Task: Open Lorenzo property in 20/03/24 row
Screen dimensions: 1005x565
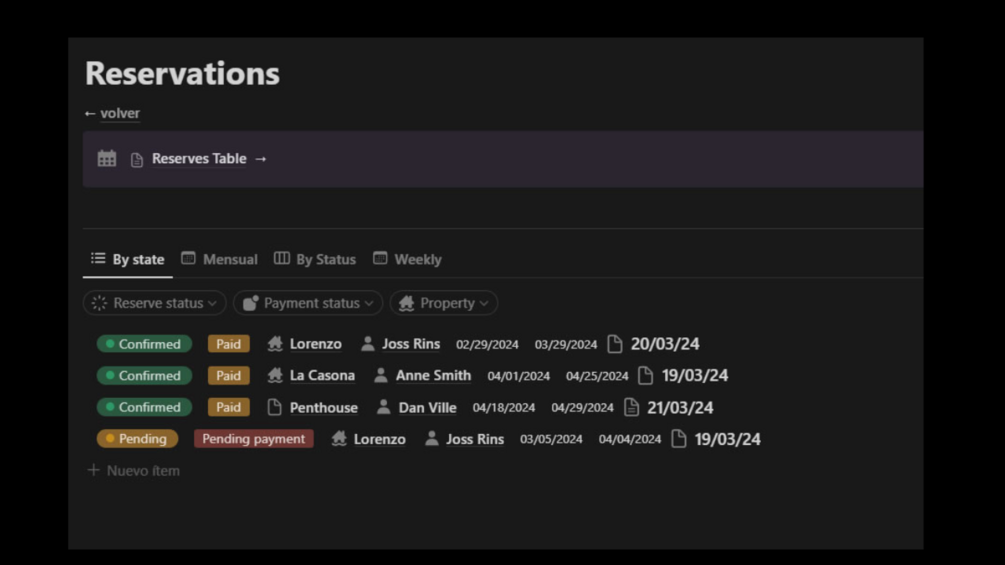Action: click(315, 344)
